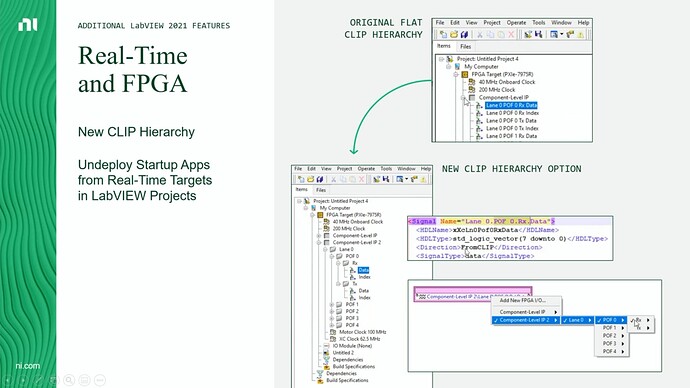Select POF 2 in the context submenu

(610, 336)
